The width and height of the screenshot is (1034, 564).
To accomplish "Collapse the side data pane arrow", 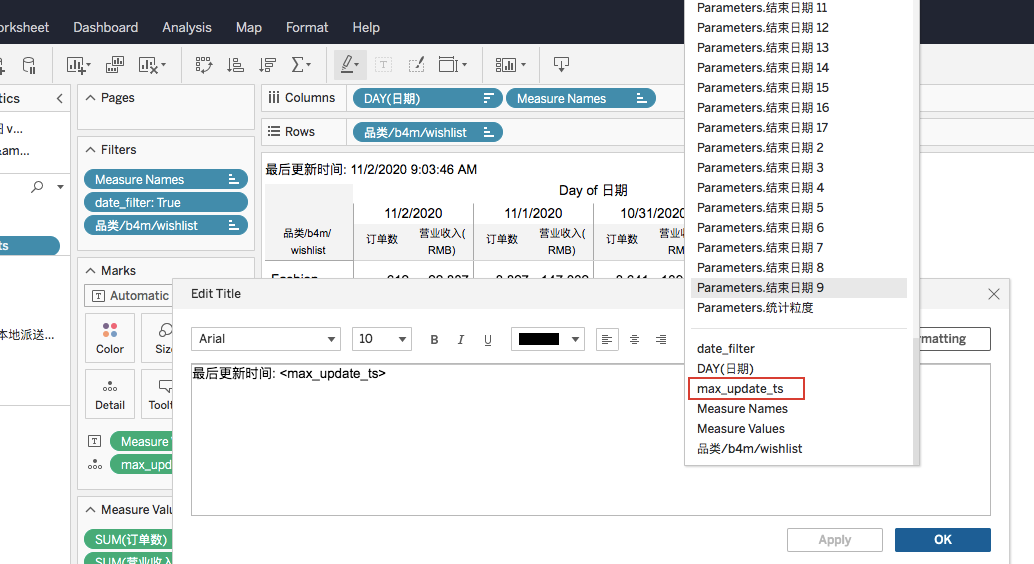I will click(x=59, y=98).
